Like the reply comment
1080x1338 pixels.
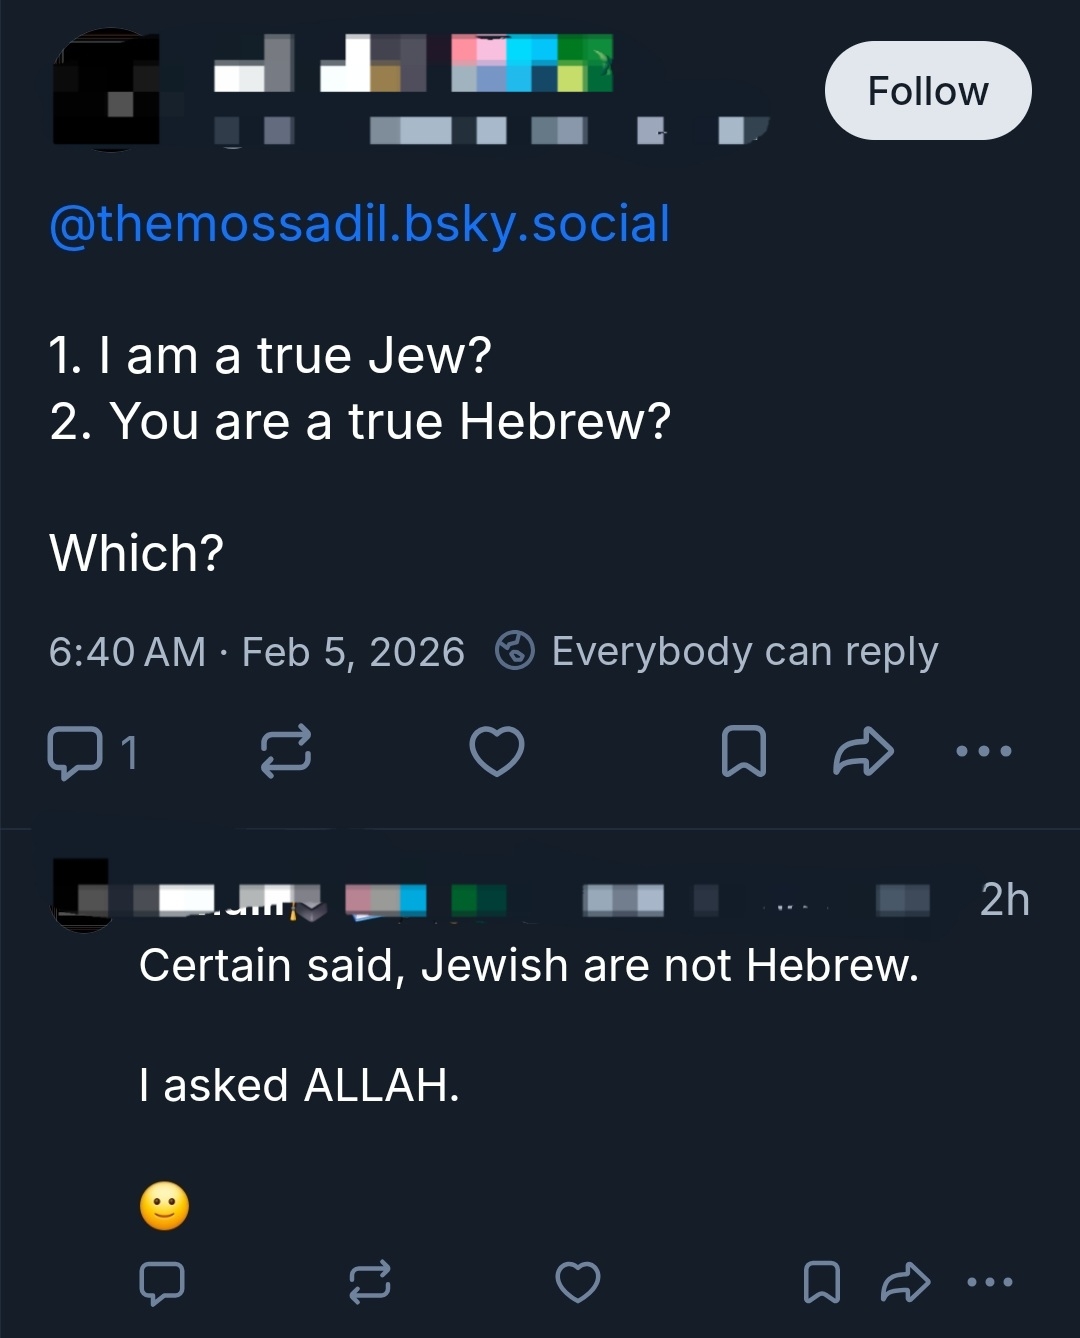pos(578,1283)
